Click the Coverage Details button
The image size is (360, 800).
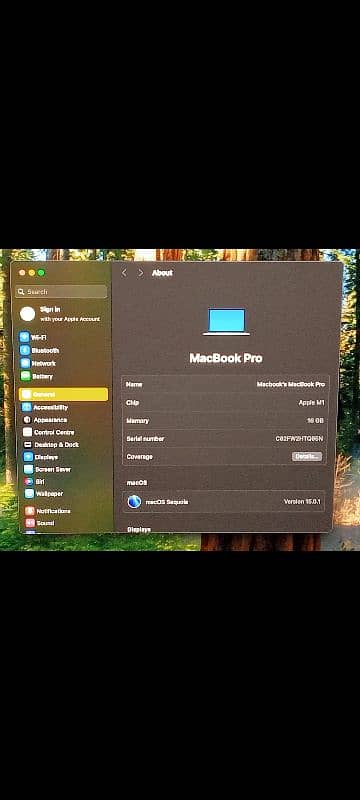tap(306, 456)
